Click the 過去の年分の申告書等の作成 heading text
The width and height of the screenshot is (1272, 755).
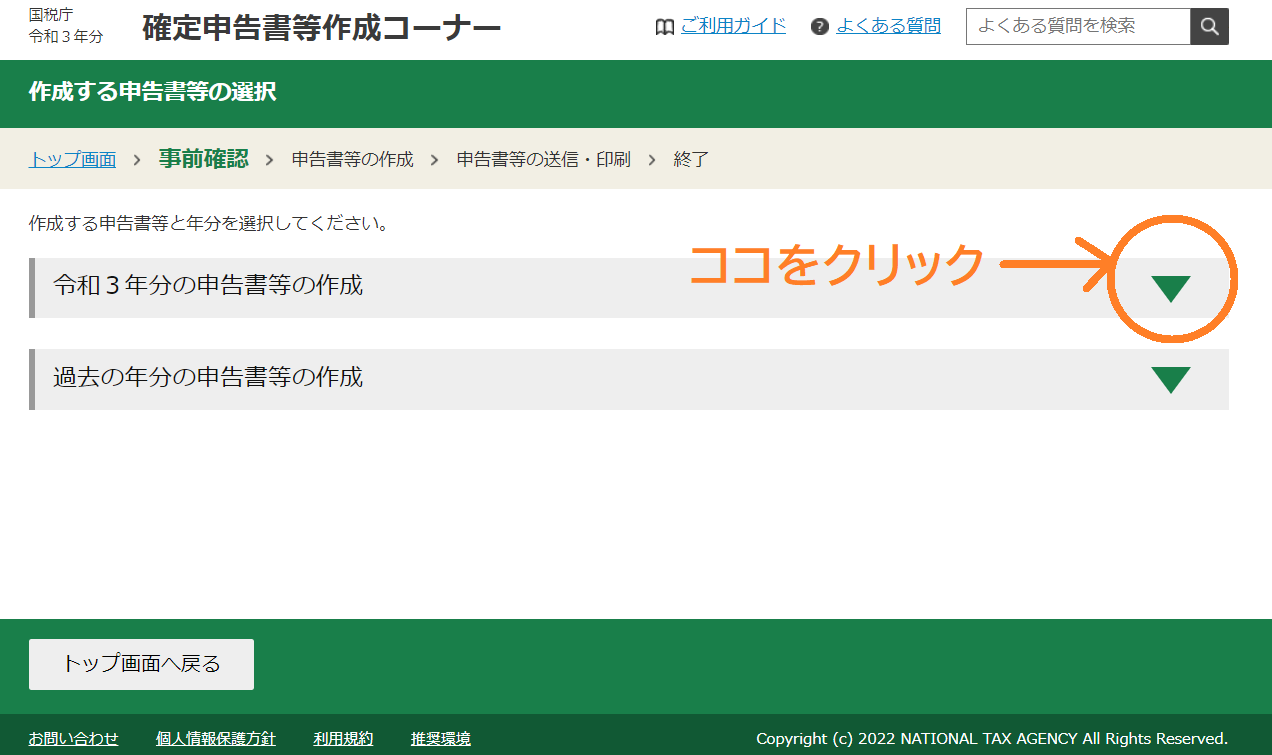coord(208,378)
